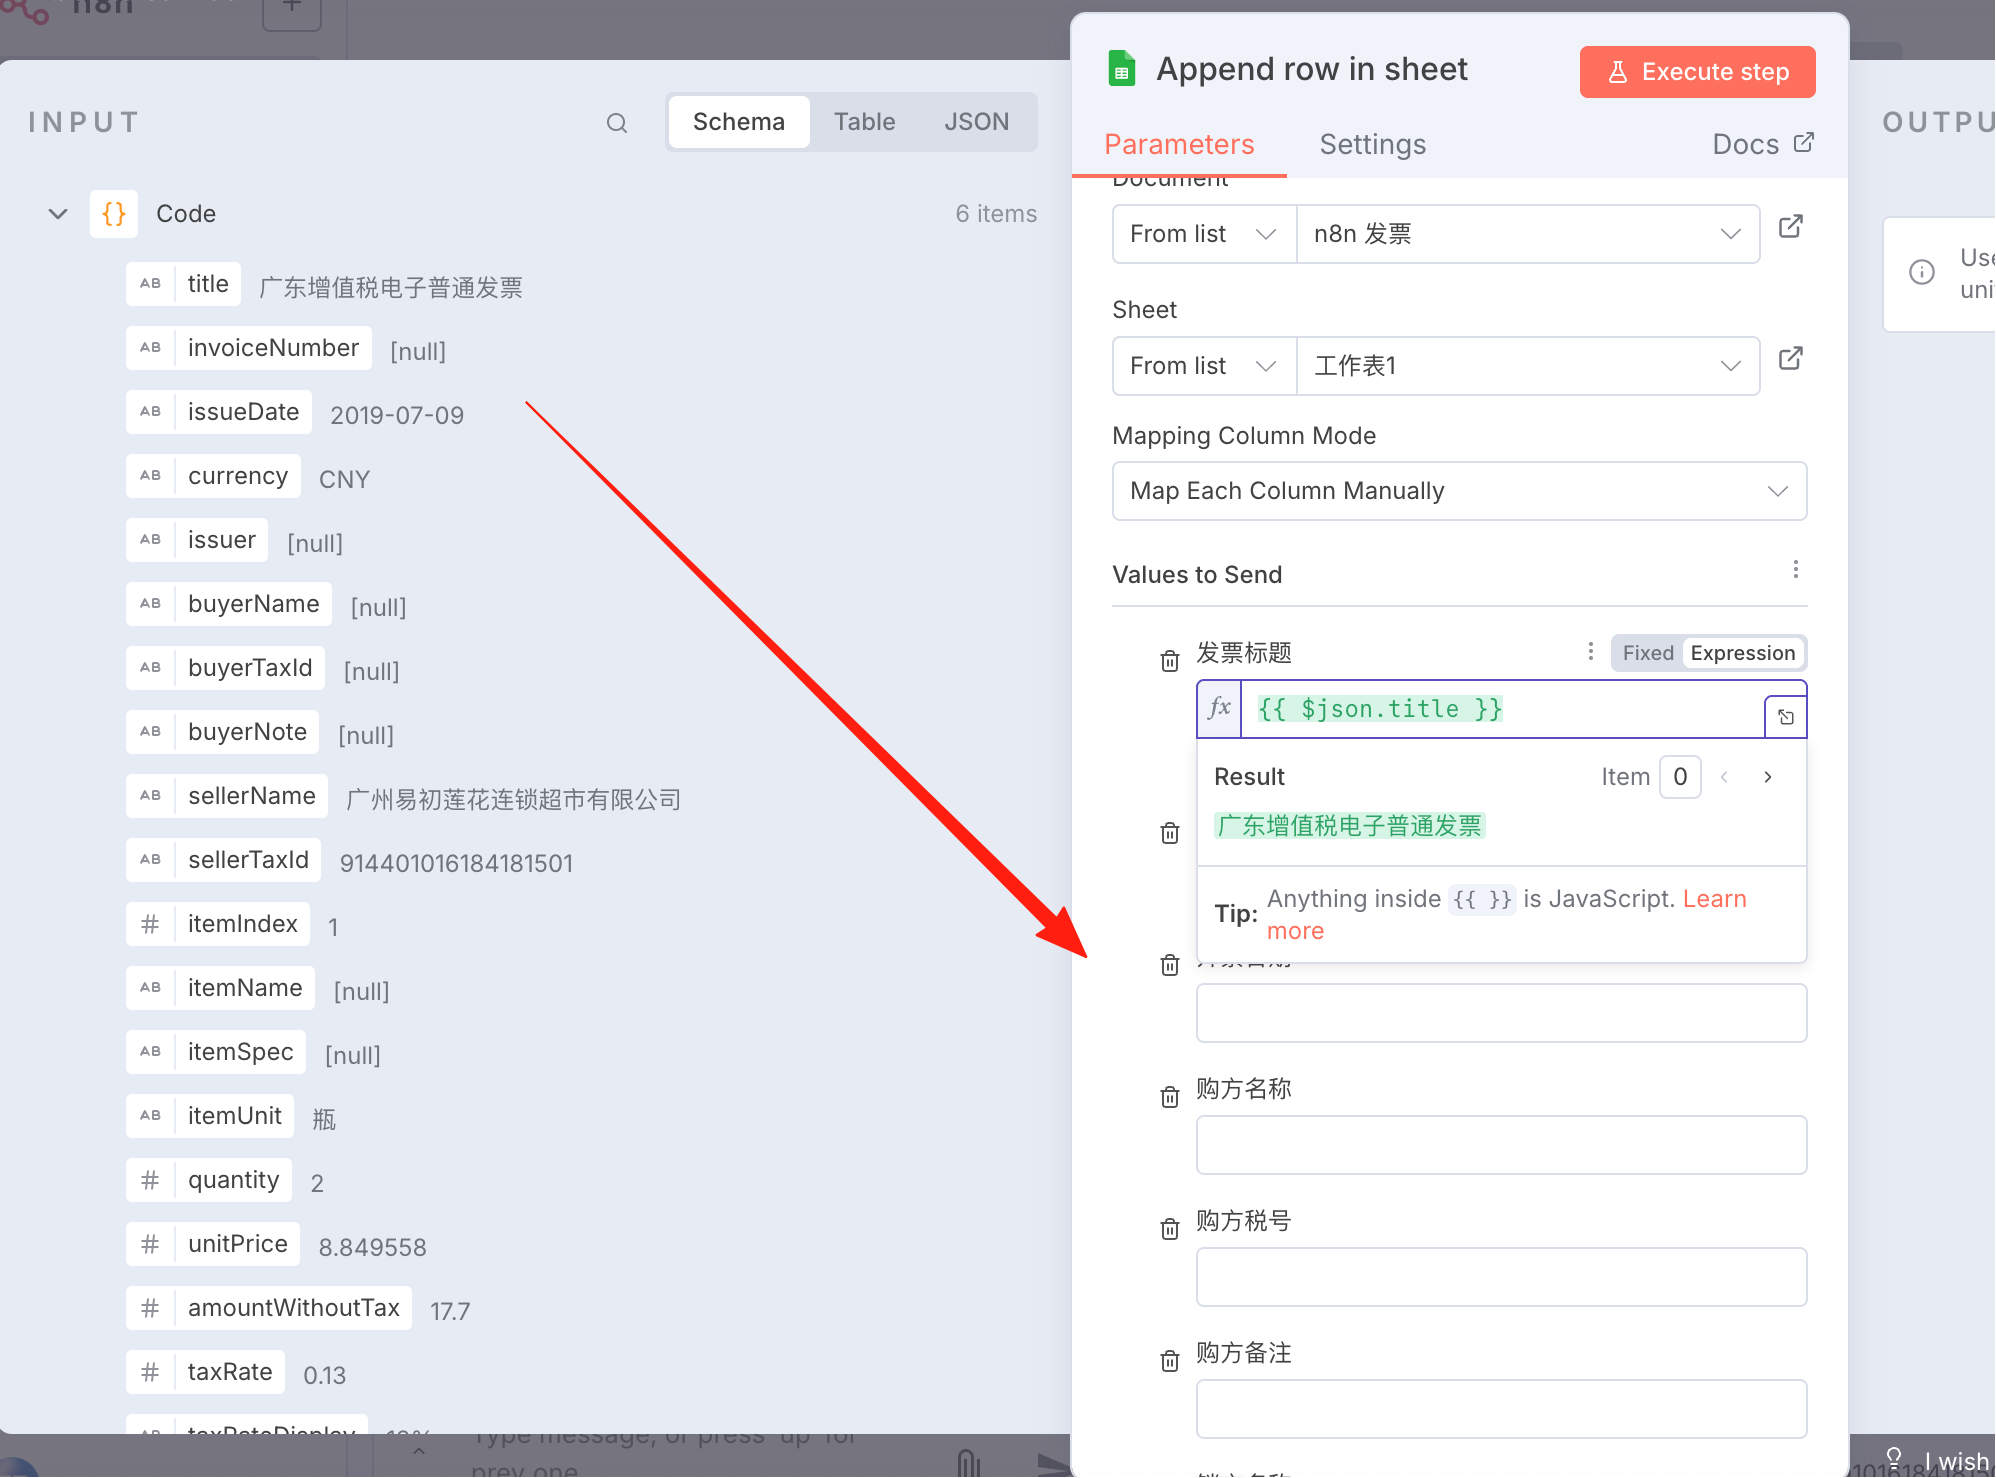Delete the 购方税号 field with trash icon
Viewport: 1996px width, 1478px height.
coord(1169,1229)
